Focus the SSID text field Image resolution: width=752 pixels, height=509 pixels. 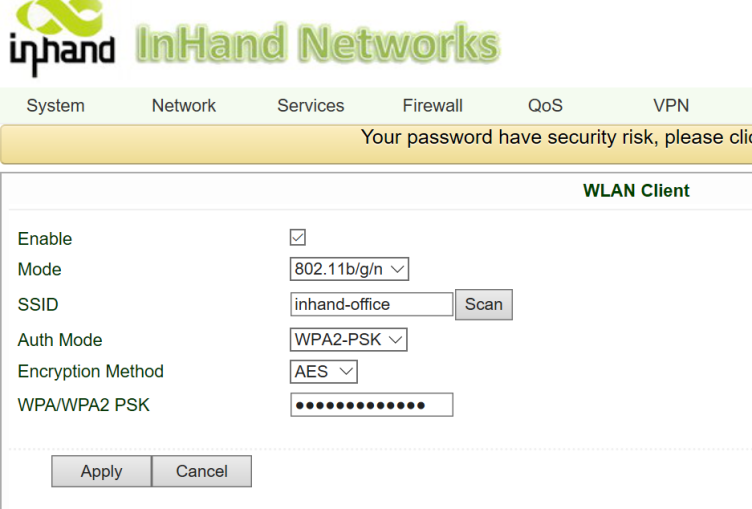pos(371,304)
